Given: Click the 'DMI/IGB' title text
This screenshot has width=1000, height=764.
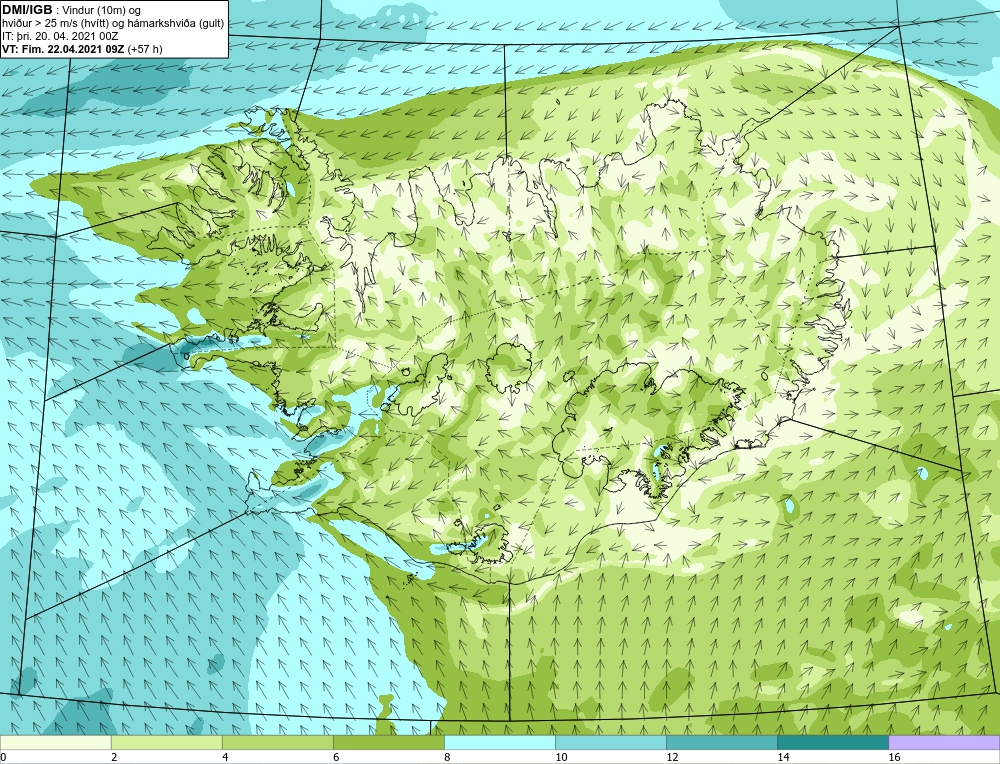Looking at the screenshot, I should click(27, 10).
